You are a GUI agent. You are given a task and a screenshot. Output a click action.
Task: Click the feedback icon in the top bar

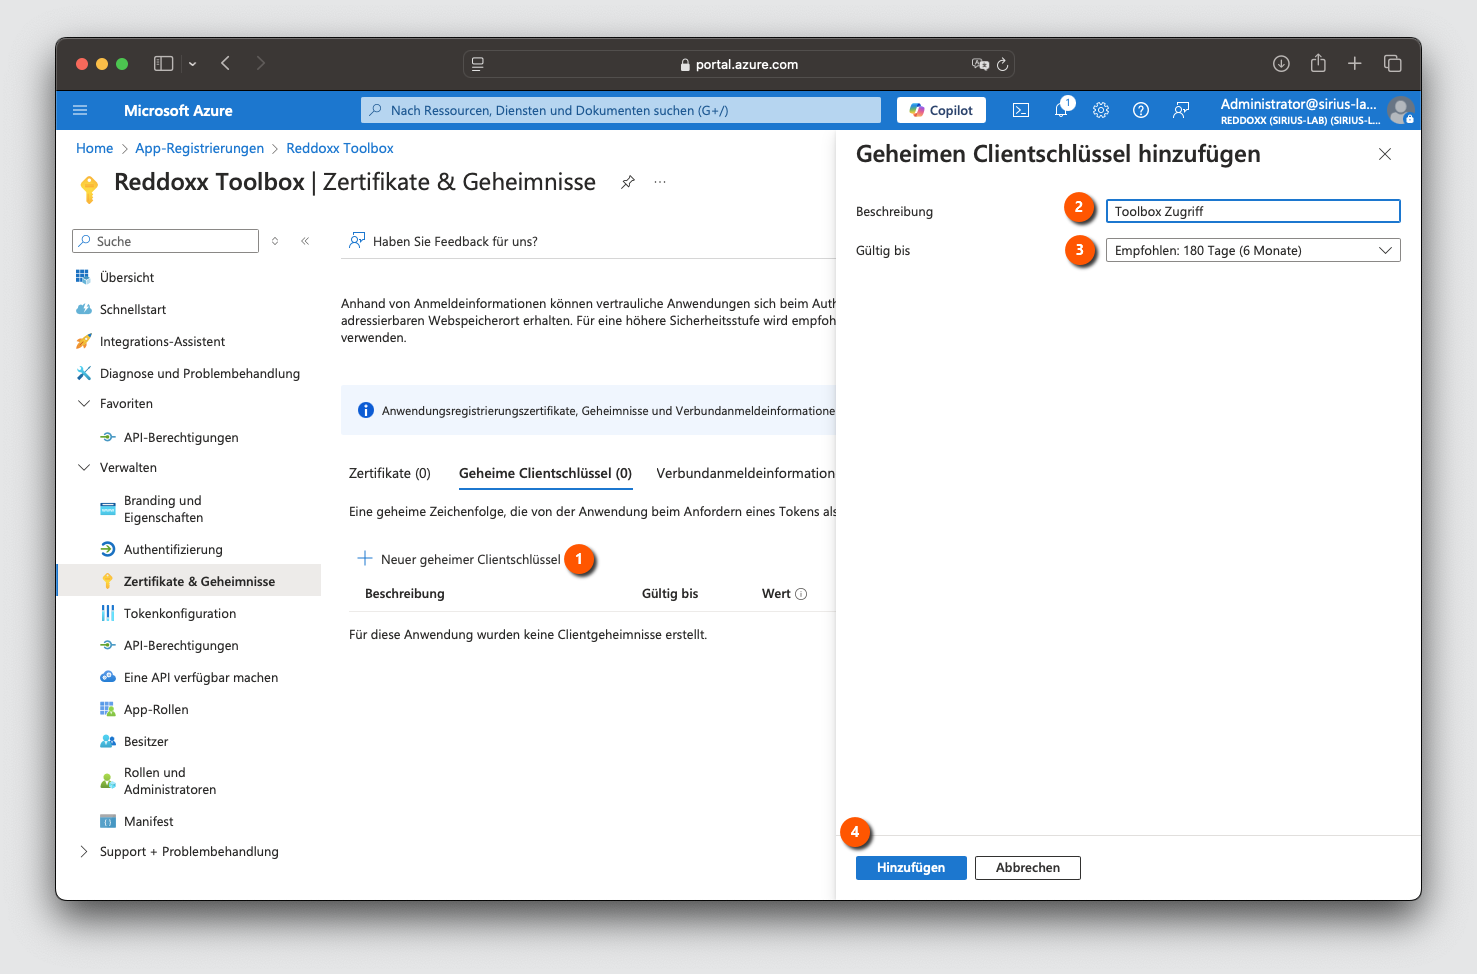coord(1181,110)
